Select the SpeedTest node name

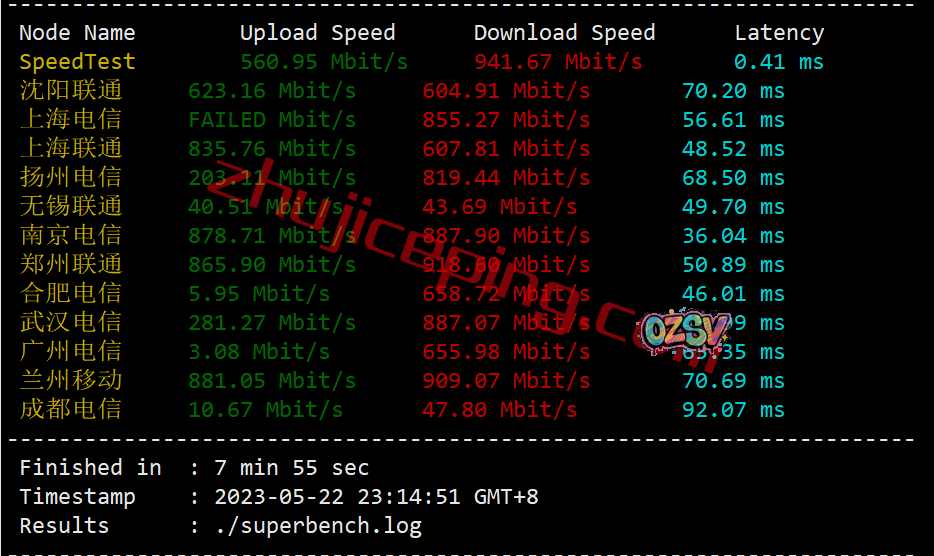coord(77,62)
